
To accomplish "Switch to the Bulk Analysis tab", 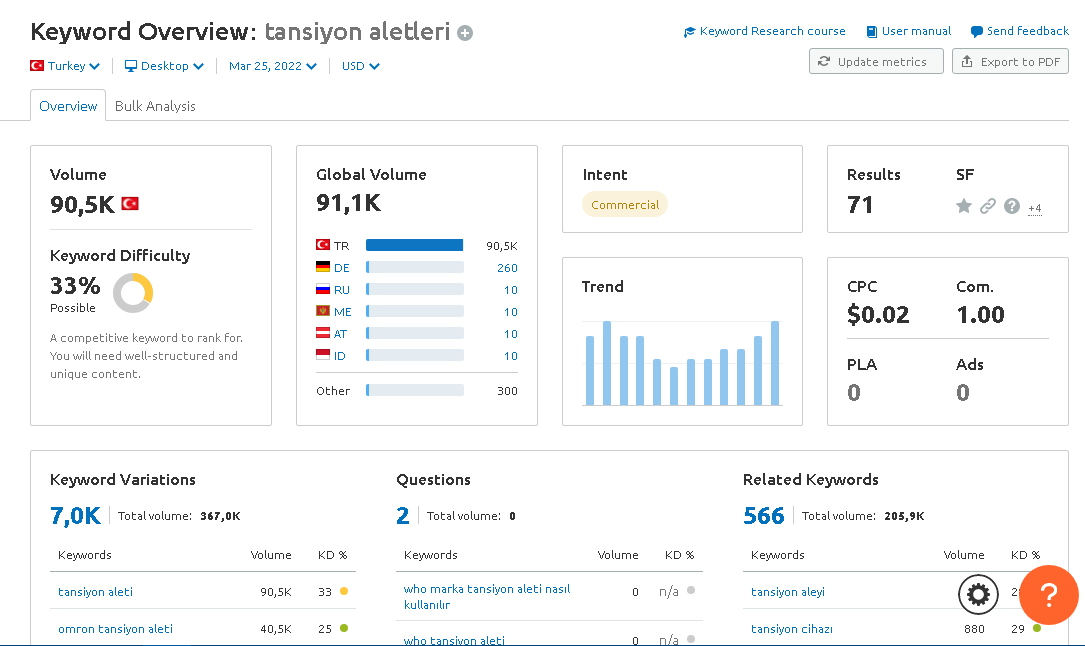I will pyautogui.click(x=155, y=106).
